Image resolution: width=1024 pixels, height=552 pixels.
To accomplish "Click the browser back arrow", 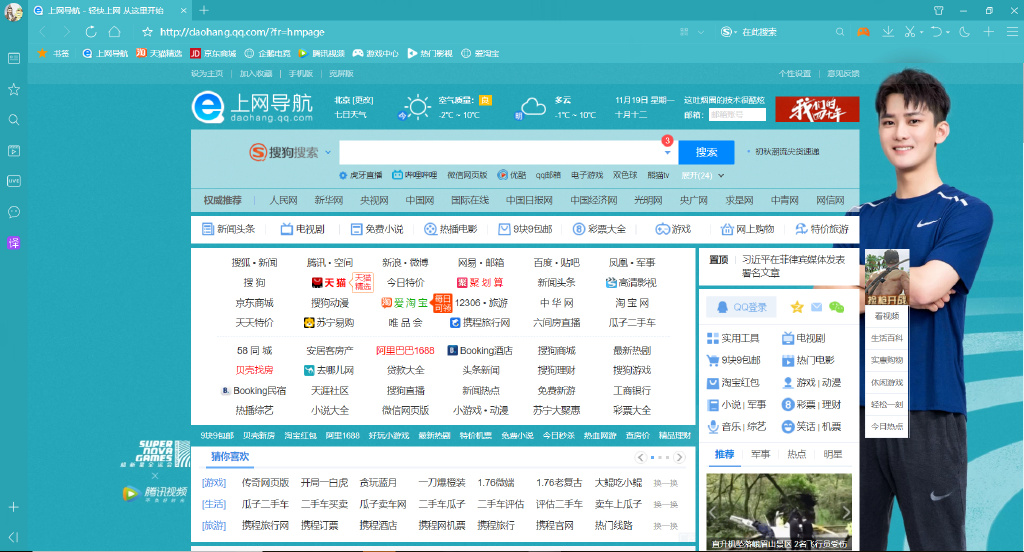I will [x=42, y=31].
